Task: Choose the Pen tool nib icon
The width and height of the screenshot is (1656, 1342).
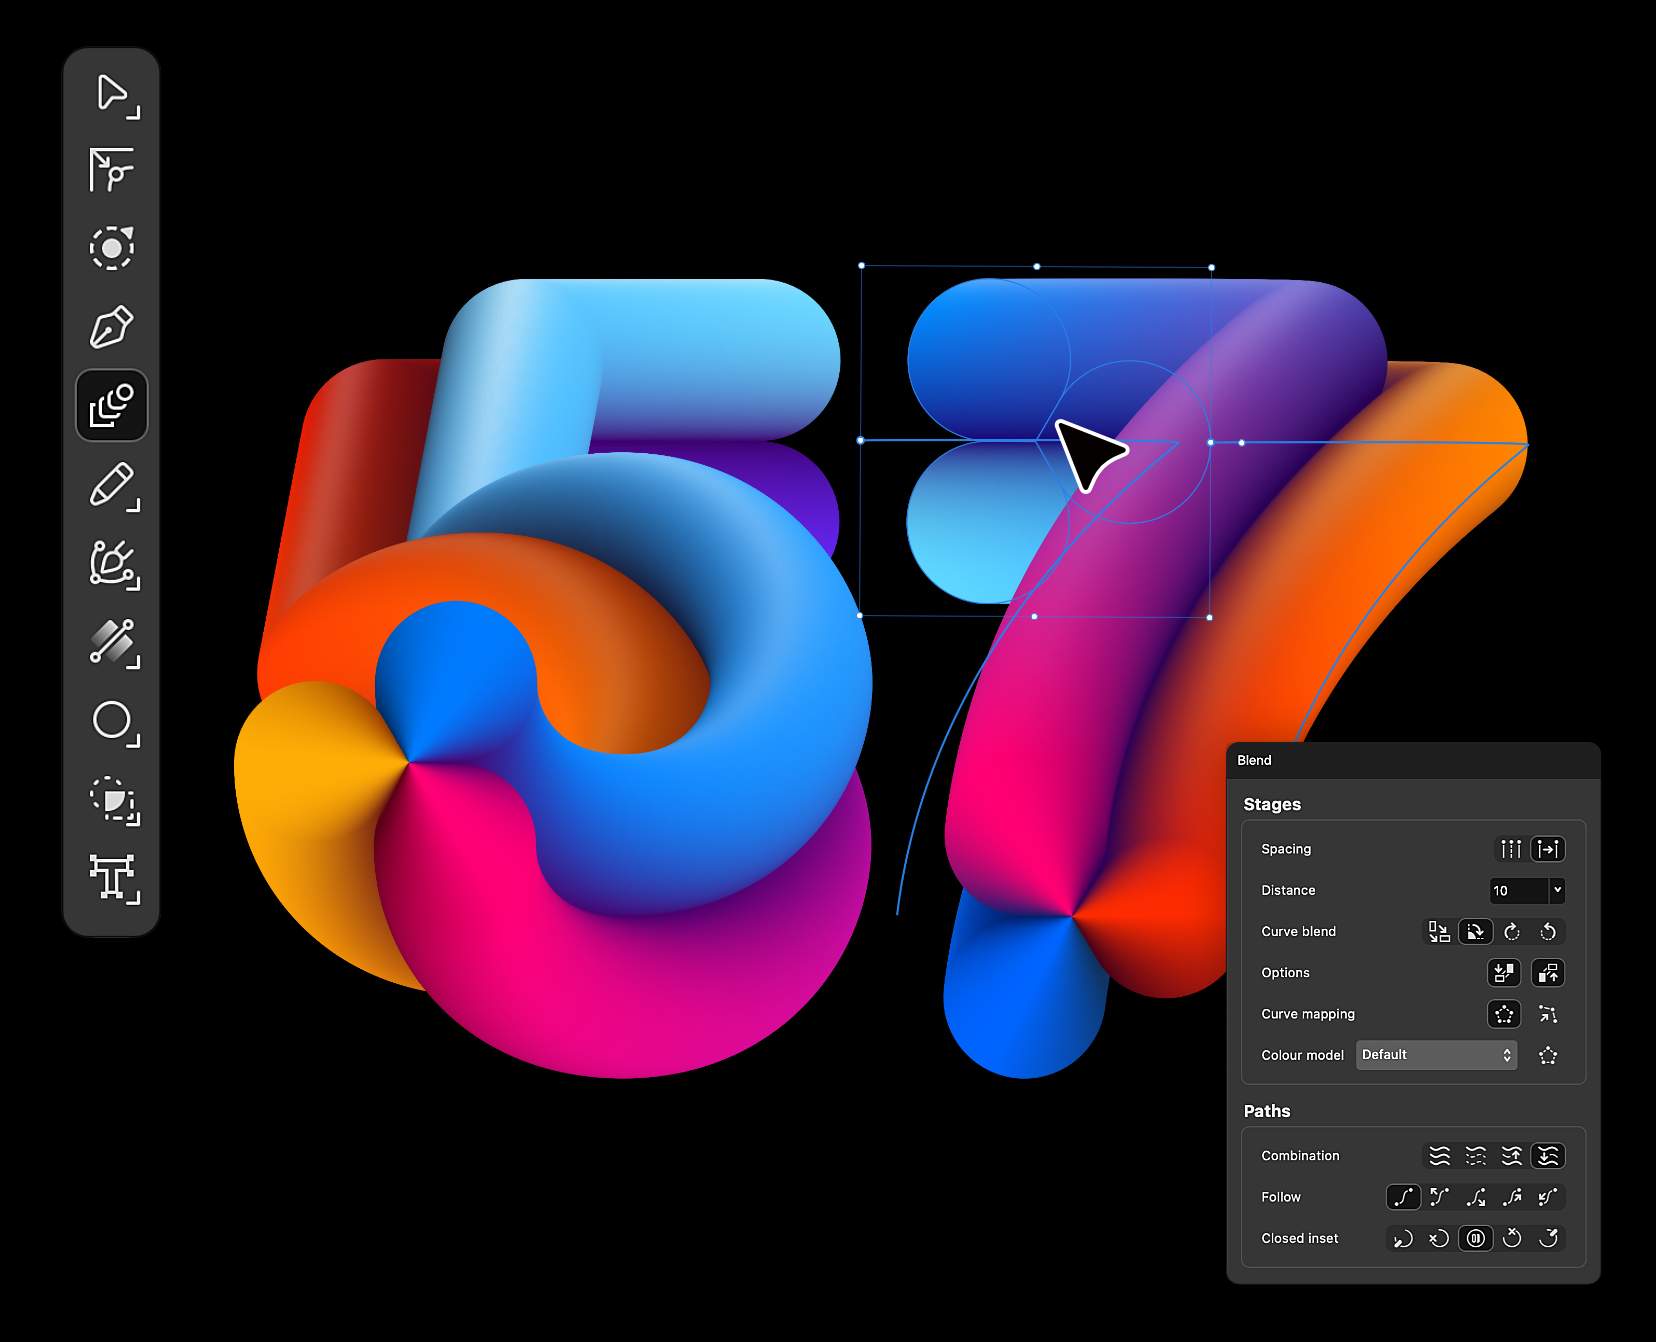Action: (112, 327)
